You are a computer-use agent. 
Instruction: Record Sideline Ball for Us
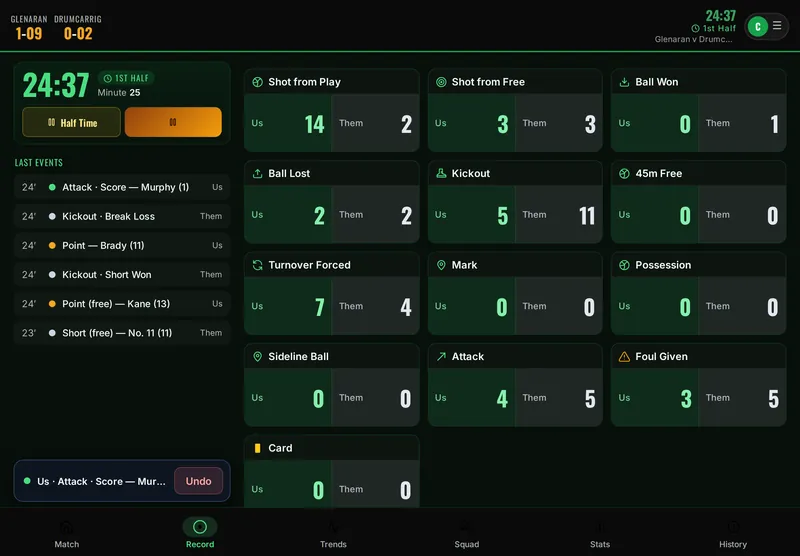pos(288,397)
